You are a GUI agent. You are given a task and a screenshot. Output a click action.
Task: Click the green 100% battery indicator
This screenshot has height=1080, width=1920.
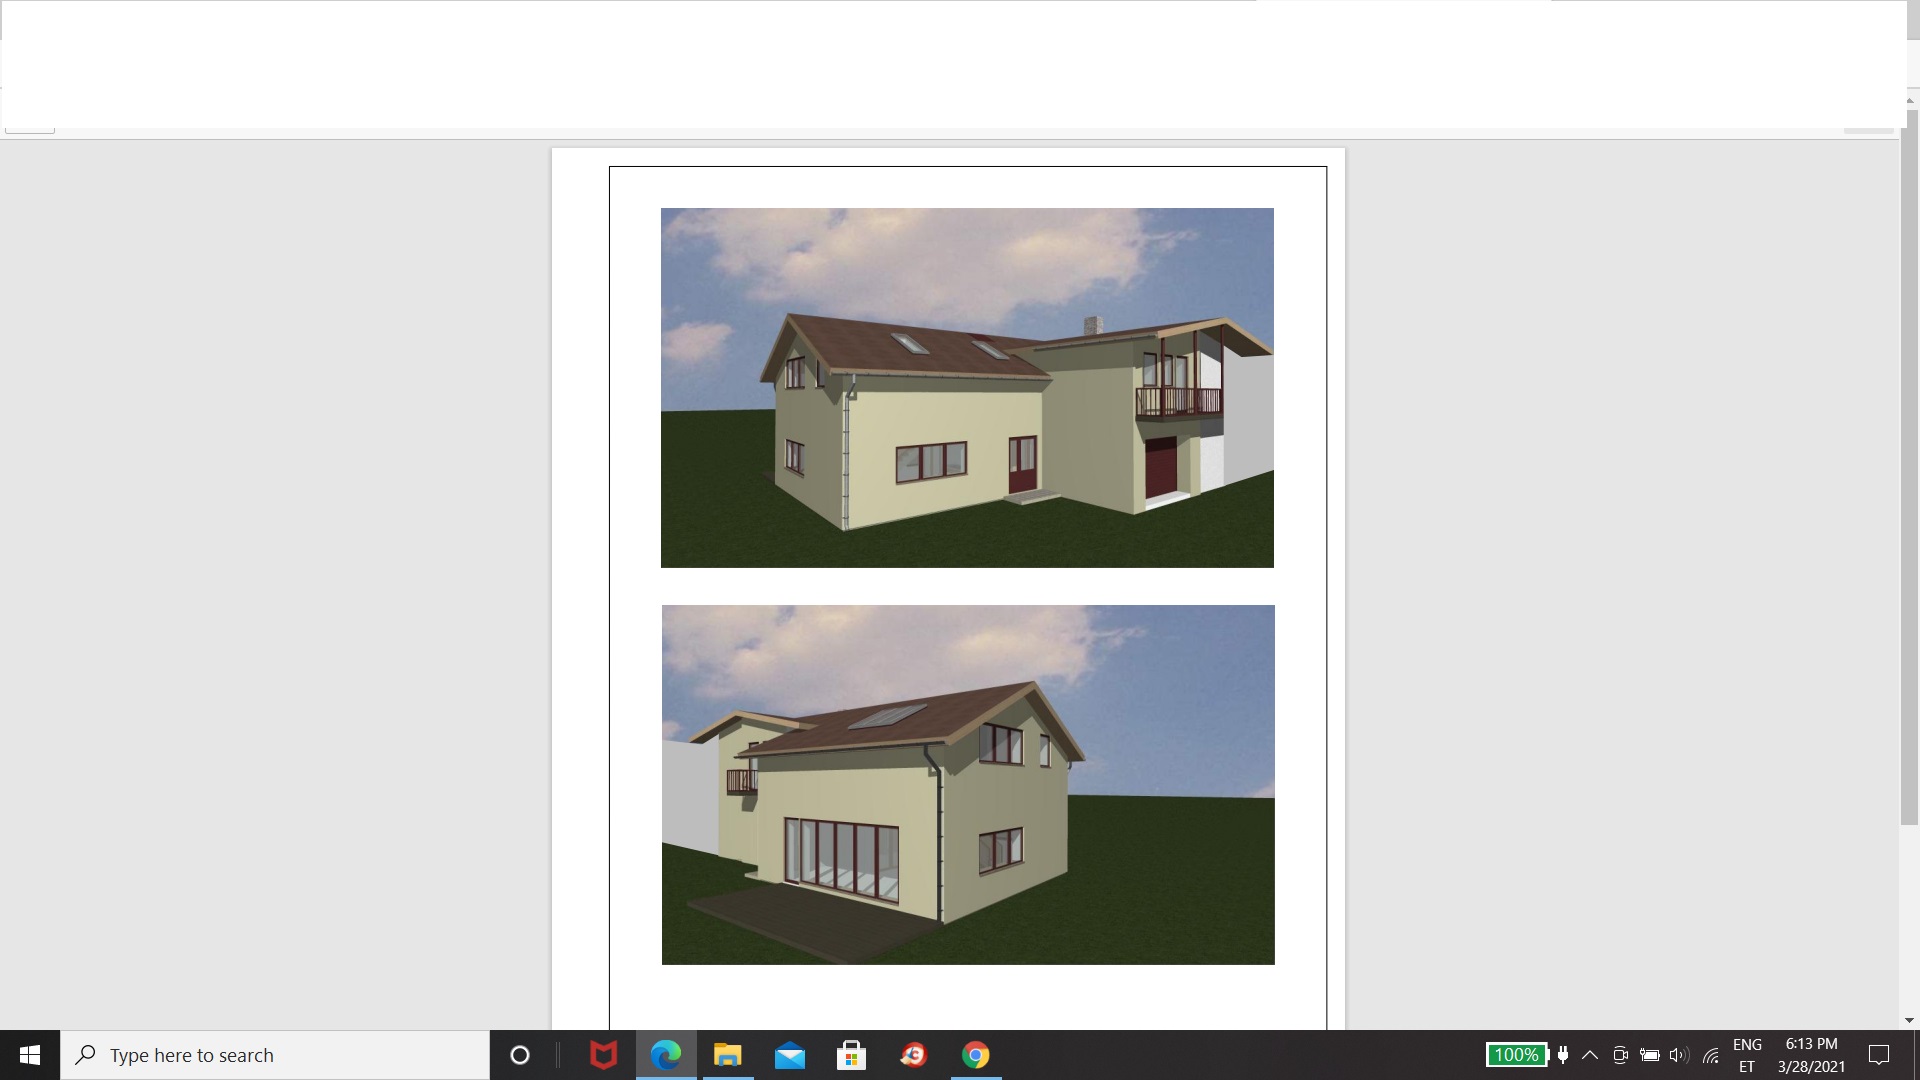coord(1516,1055)
